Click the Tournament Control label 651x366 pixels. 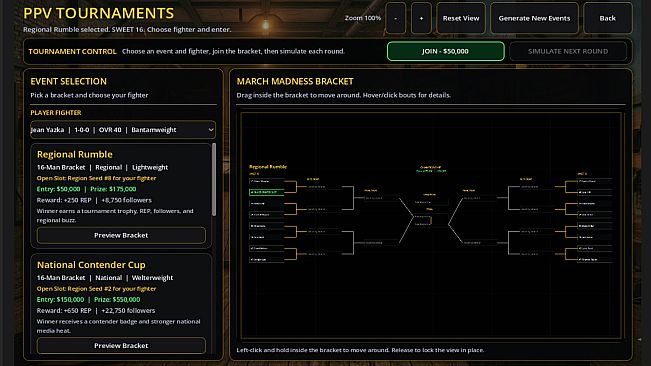coord(72,51)
